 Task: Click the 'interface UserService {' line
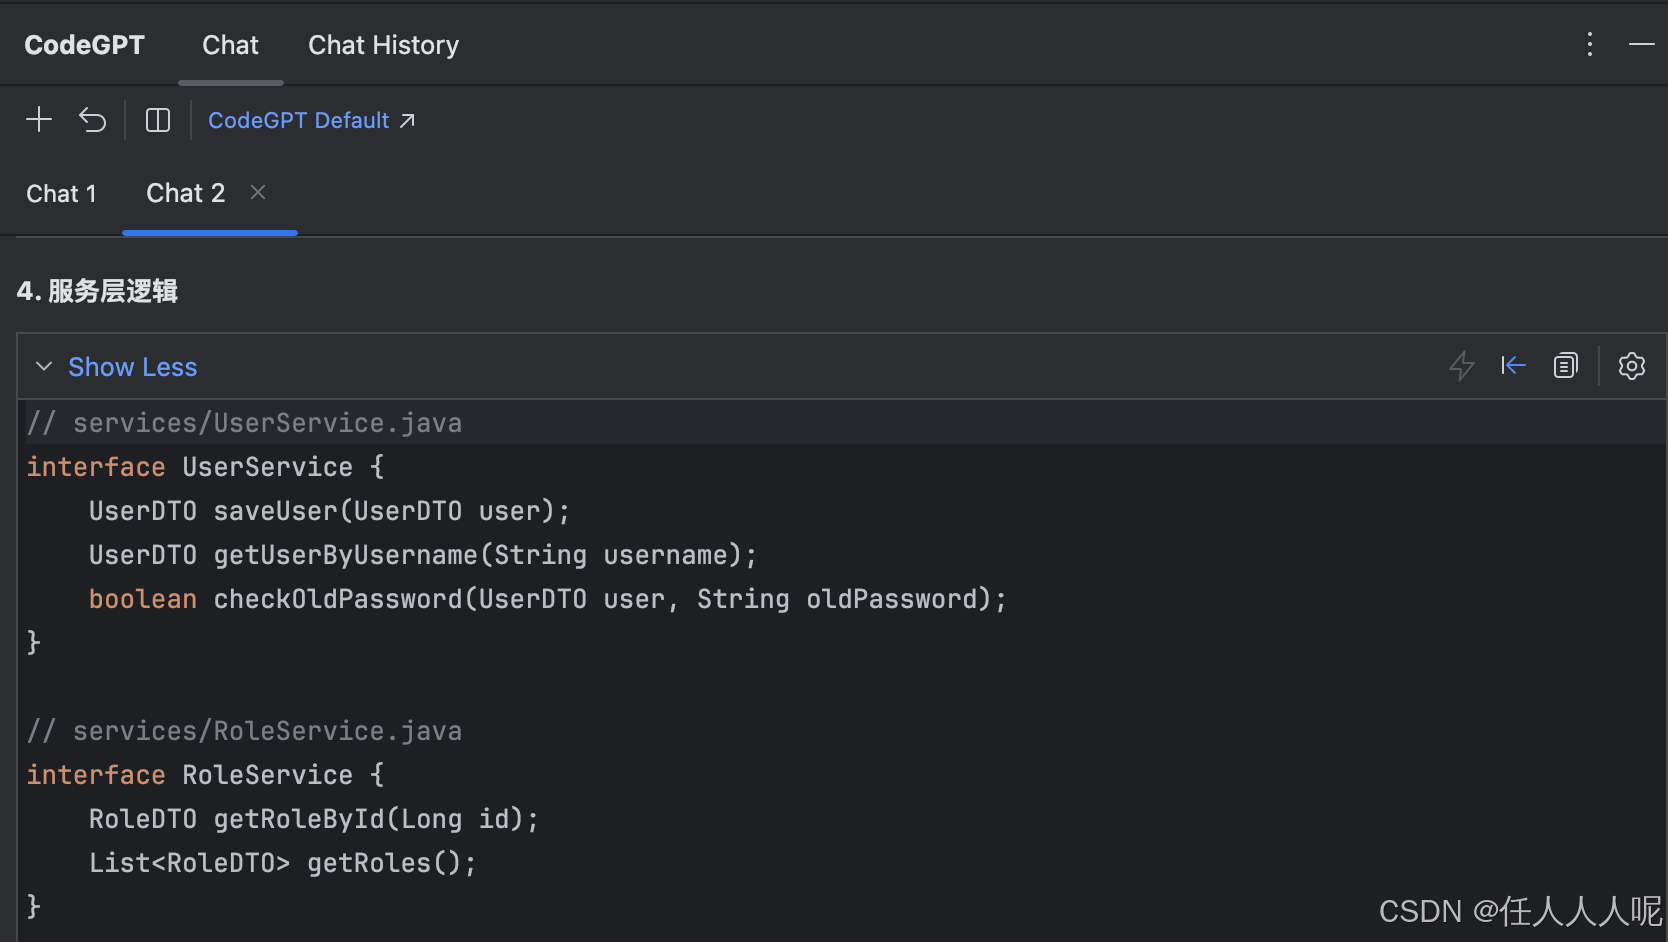pyautogui.click(x=205, y=467)
